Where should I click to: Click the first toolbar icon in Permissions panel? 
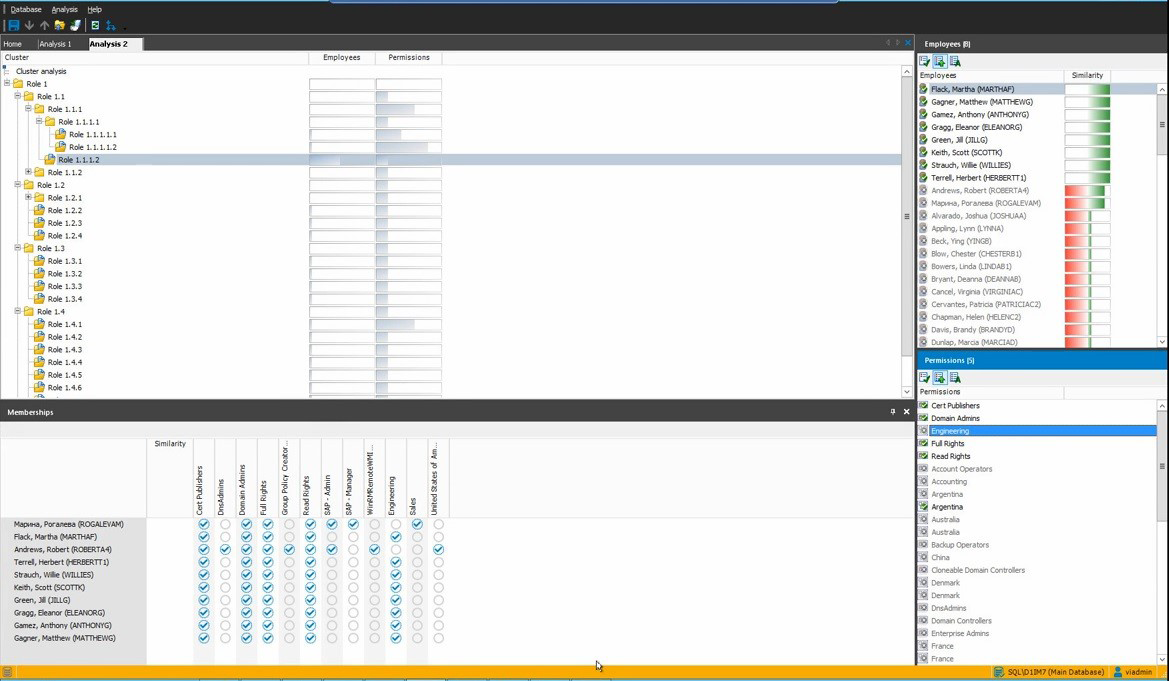point(924,377)
